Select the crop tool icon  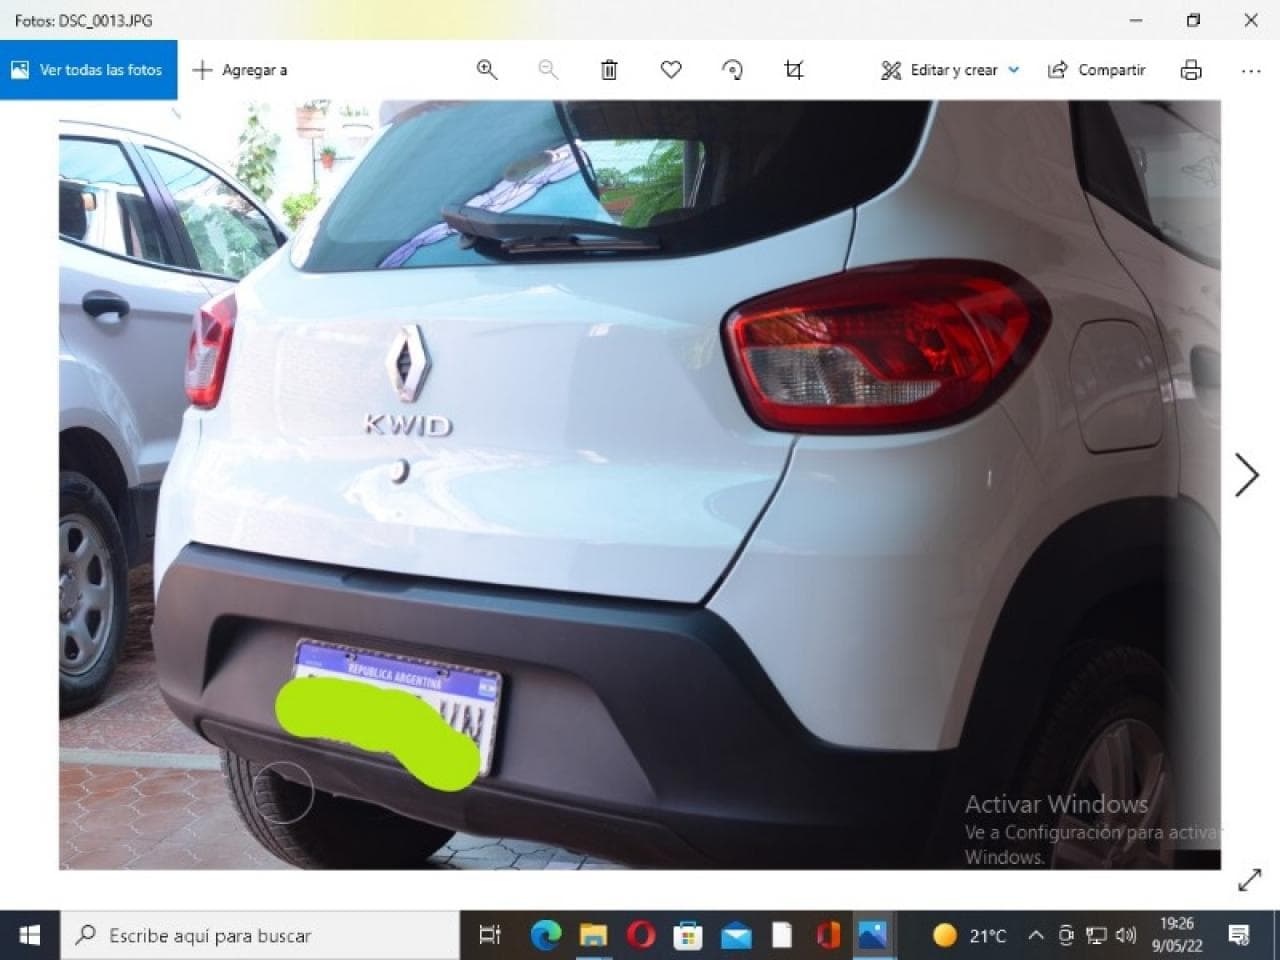[x=794, y=70]
